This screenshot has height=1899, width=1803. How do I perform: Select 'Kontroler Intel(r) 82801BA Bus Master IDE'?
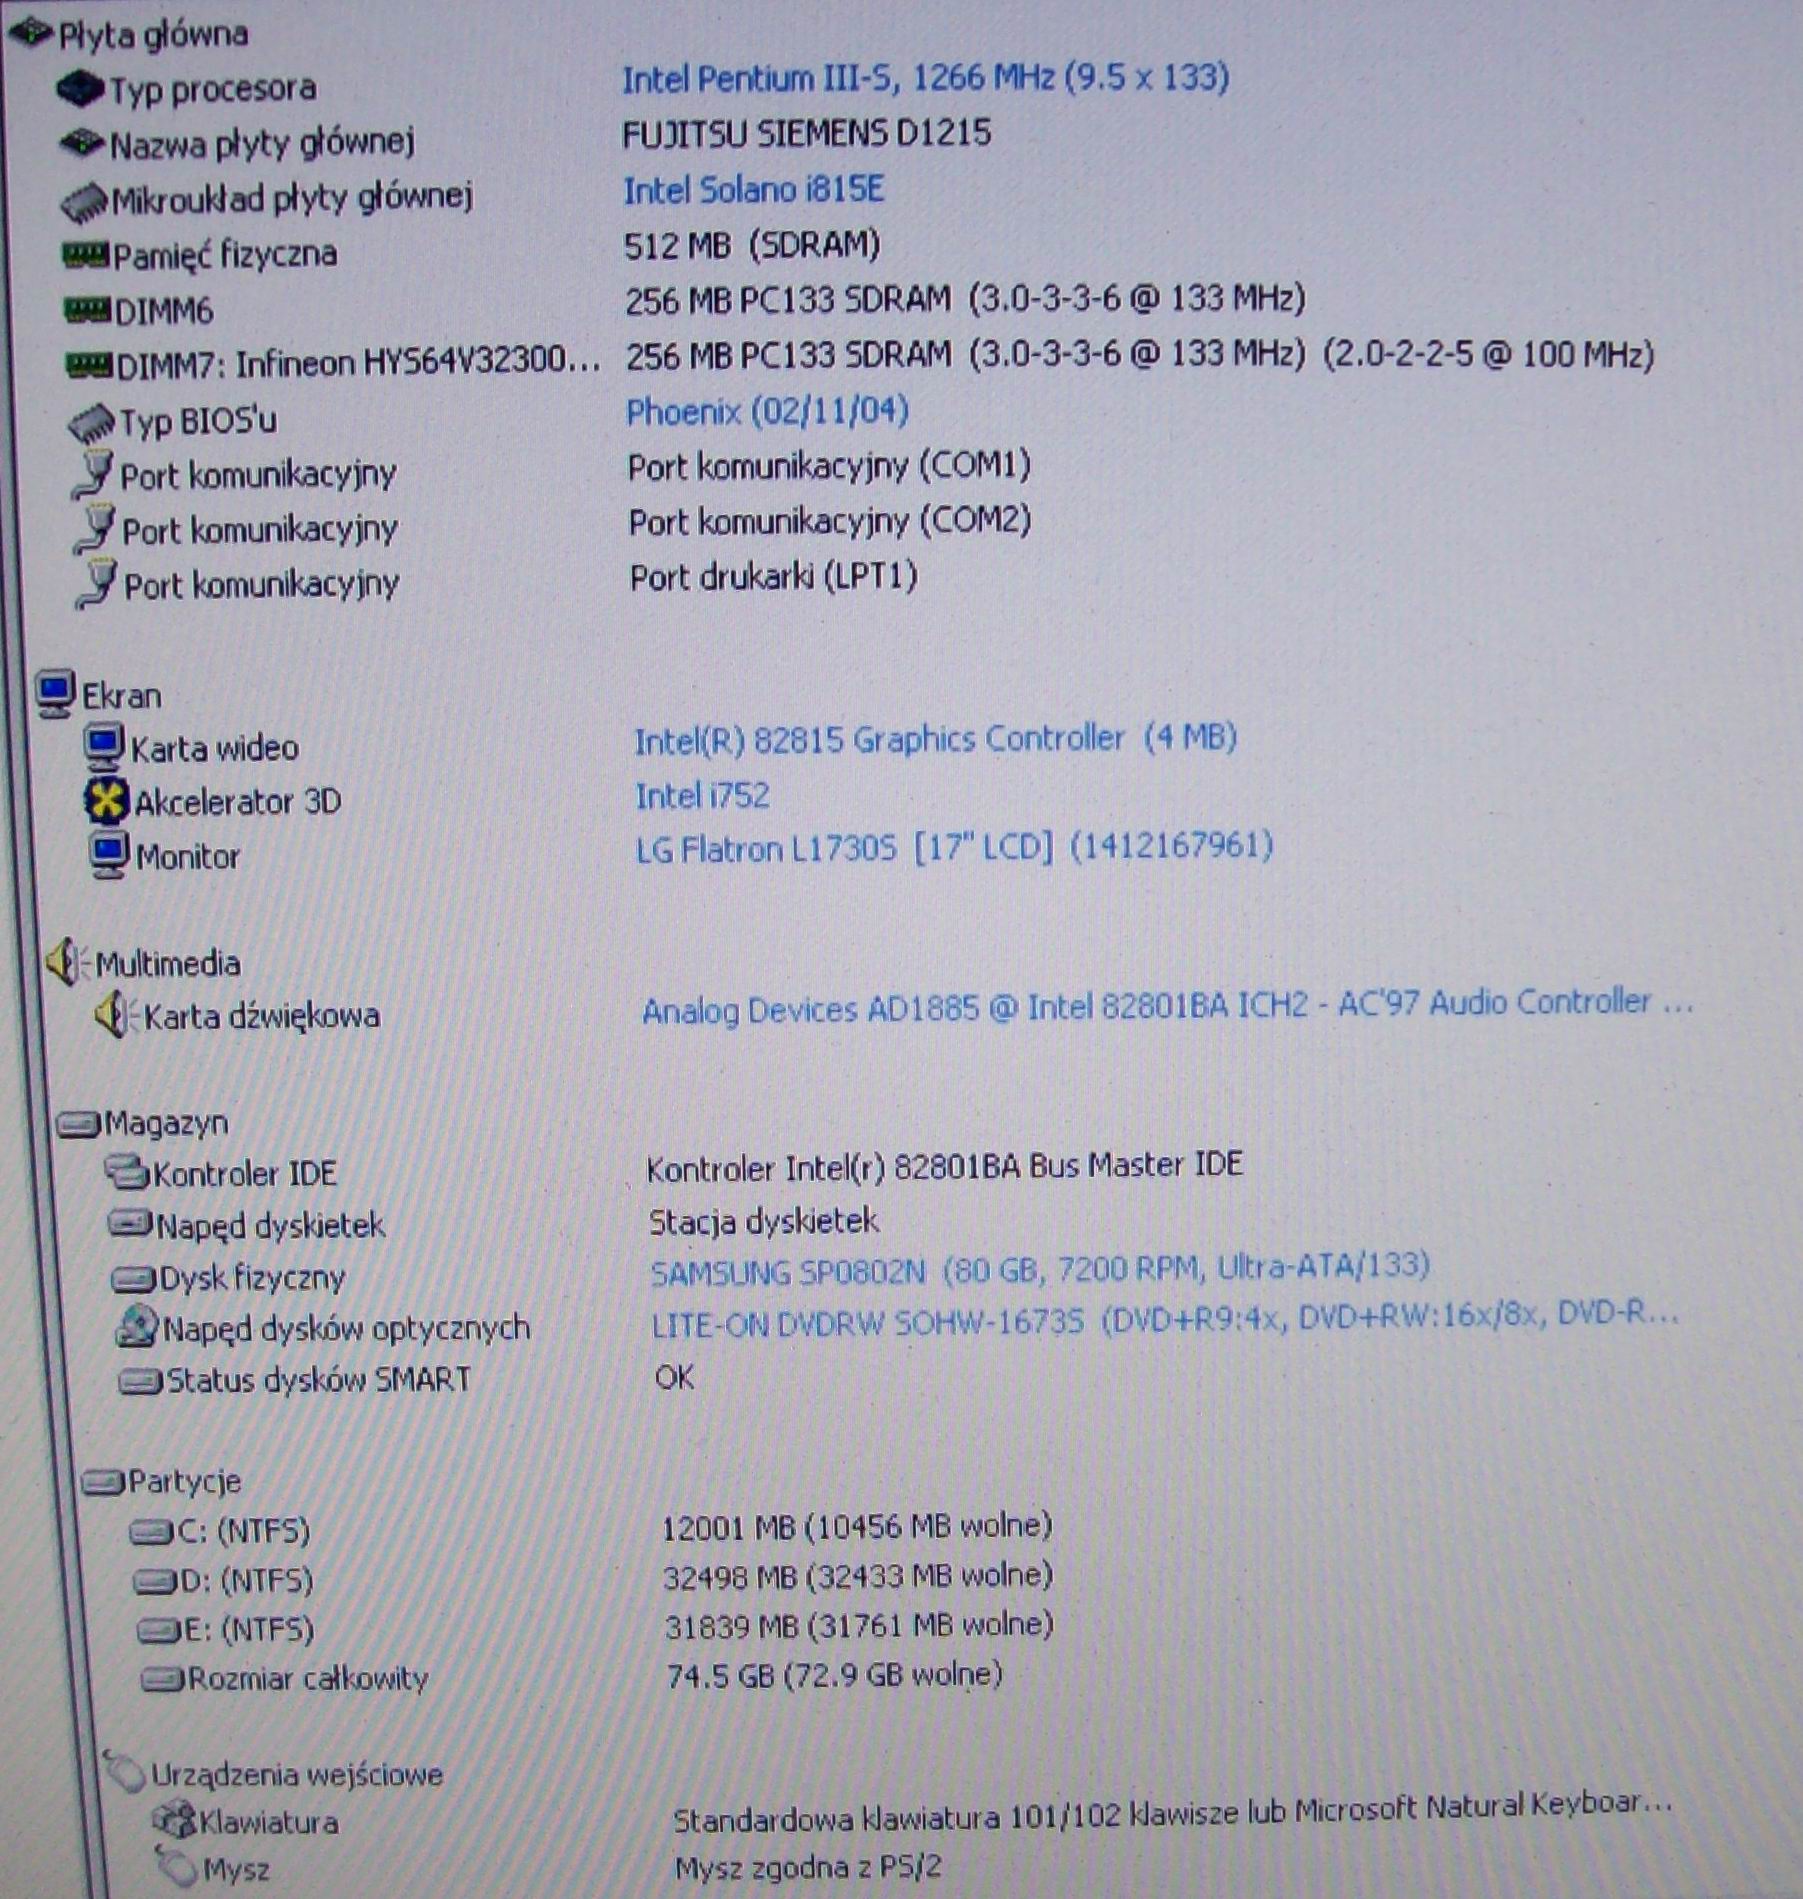tap(944, 1167)
